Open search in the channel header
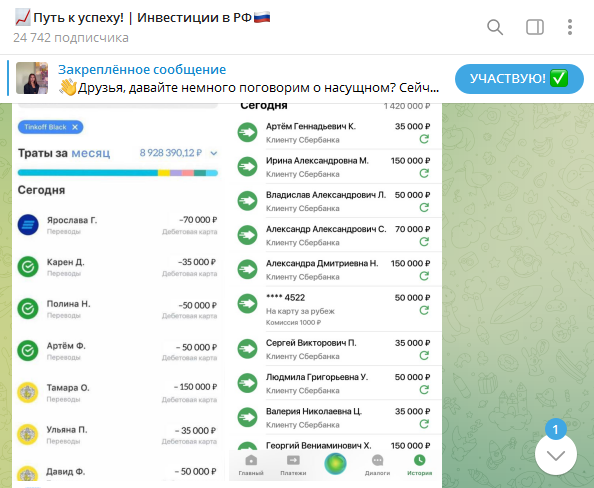This screenshot has height=488, width=594. click(495, 27)
